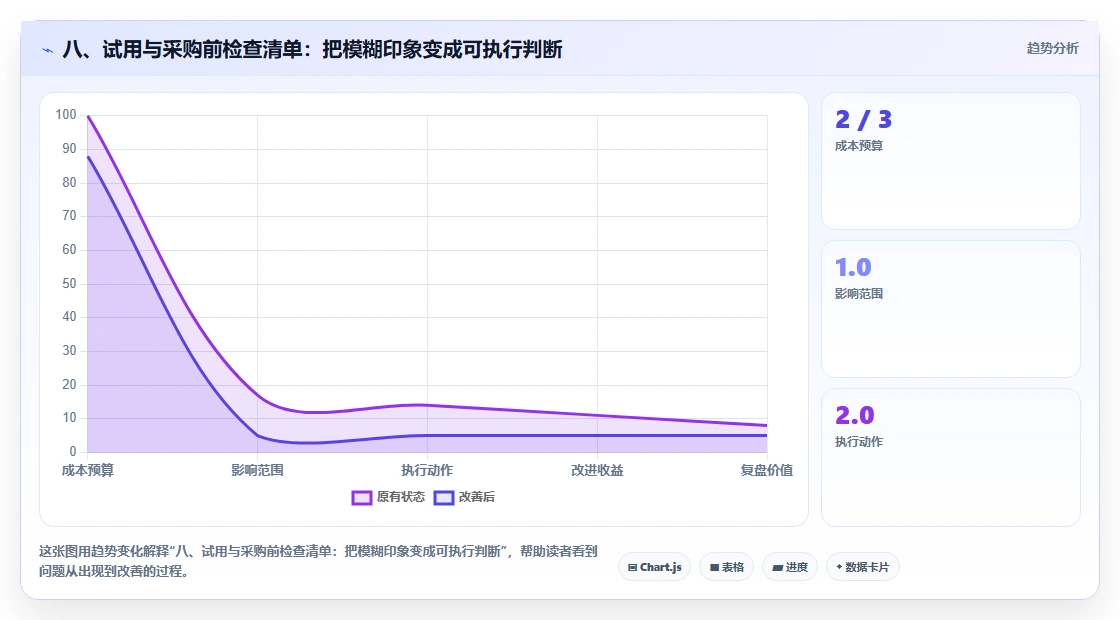Select the 进度 tag chip
Screen dimensions: 1120x620
tap(790, 567)
